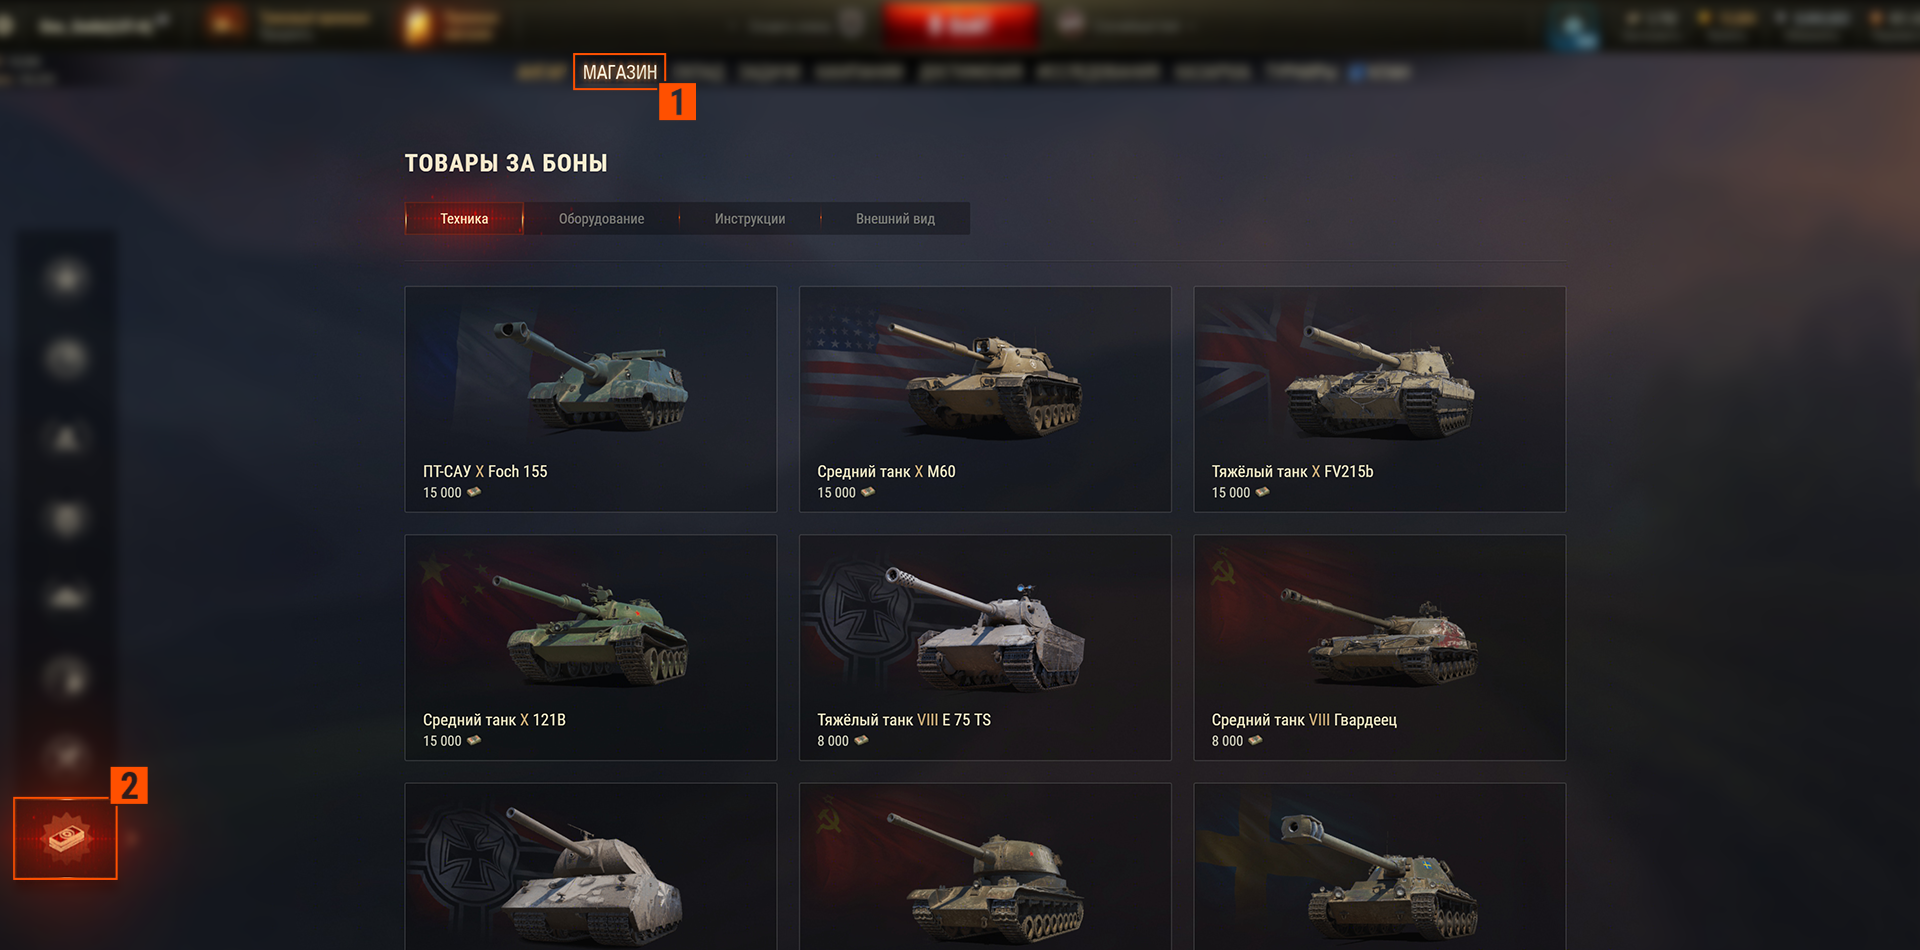Open the Тяжёлый танк X FV215b card
1920x950 pixels.
pos(1379,399)
